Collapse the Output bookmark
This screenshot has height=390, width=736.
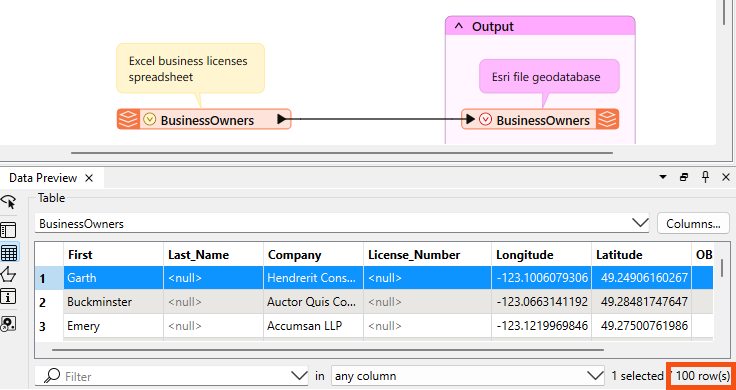tap(460, 27)
